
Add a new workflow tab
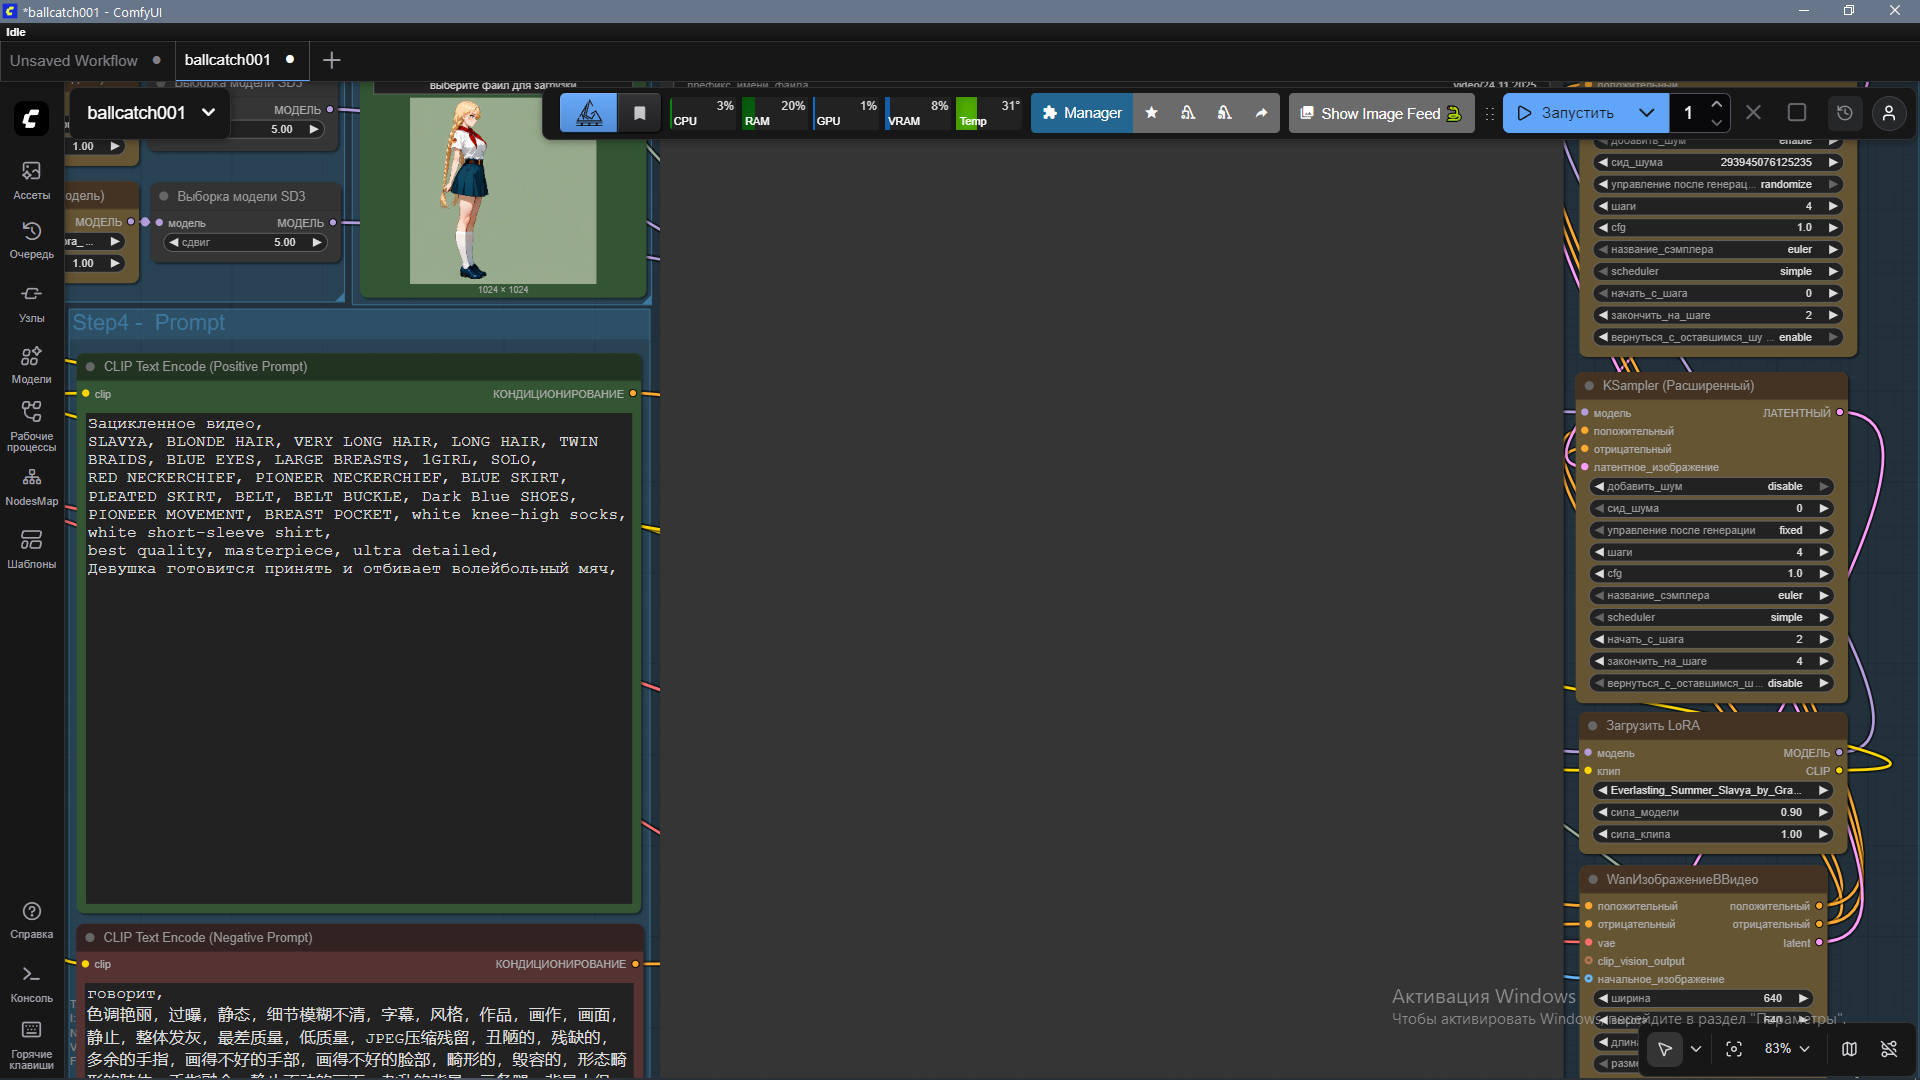click(332, 60)
